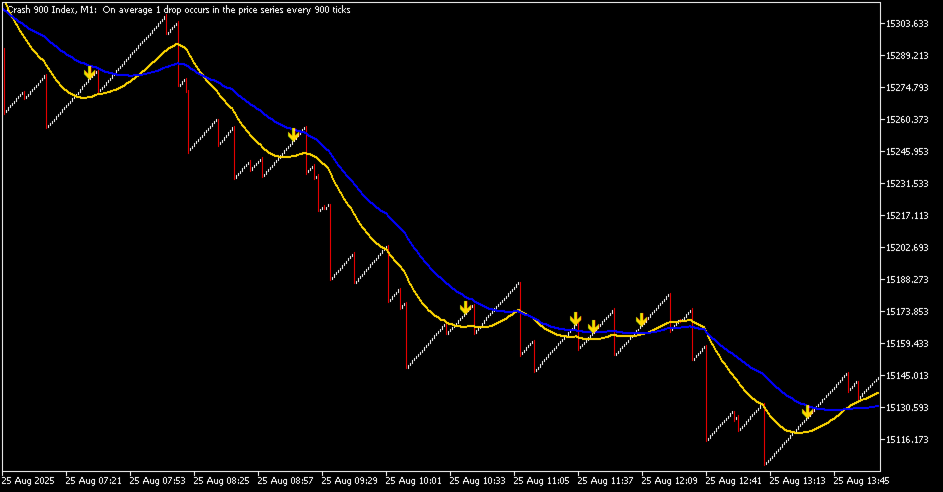Click price scale label 15245.953

pos(908,151)
